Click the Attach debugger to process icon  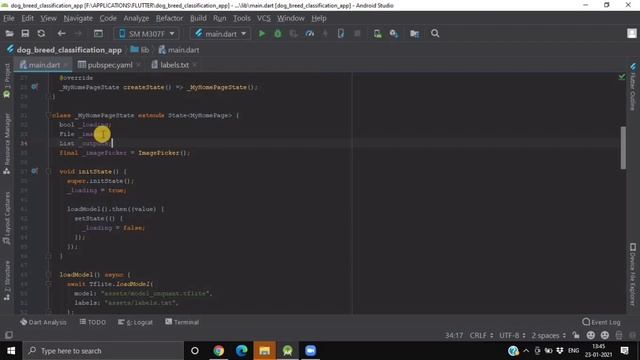(341, 33)
